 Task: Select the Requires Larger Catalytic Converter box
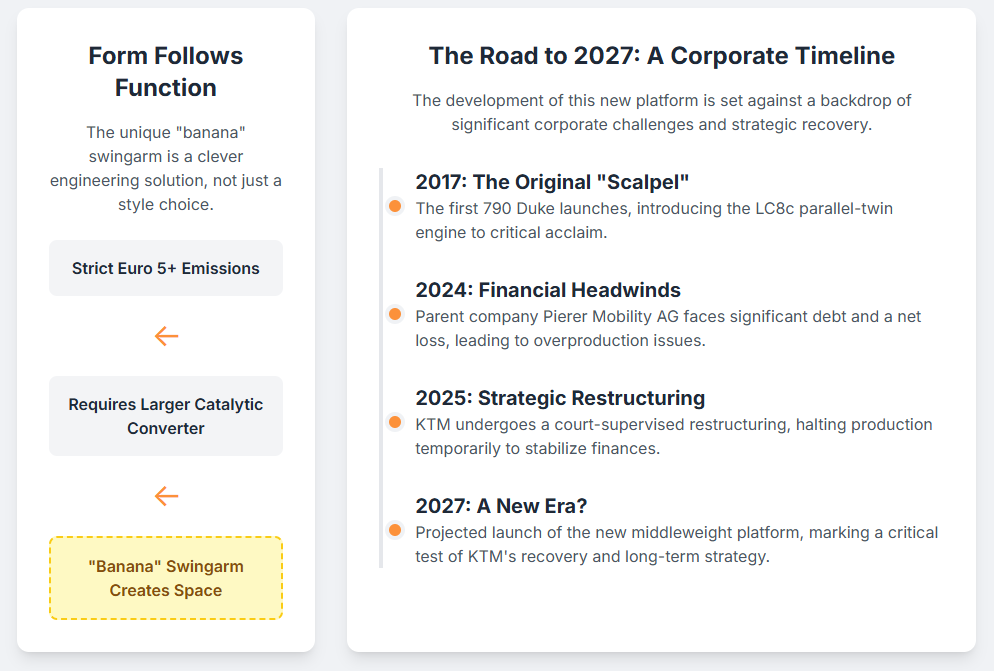click(x=166, y=416)
